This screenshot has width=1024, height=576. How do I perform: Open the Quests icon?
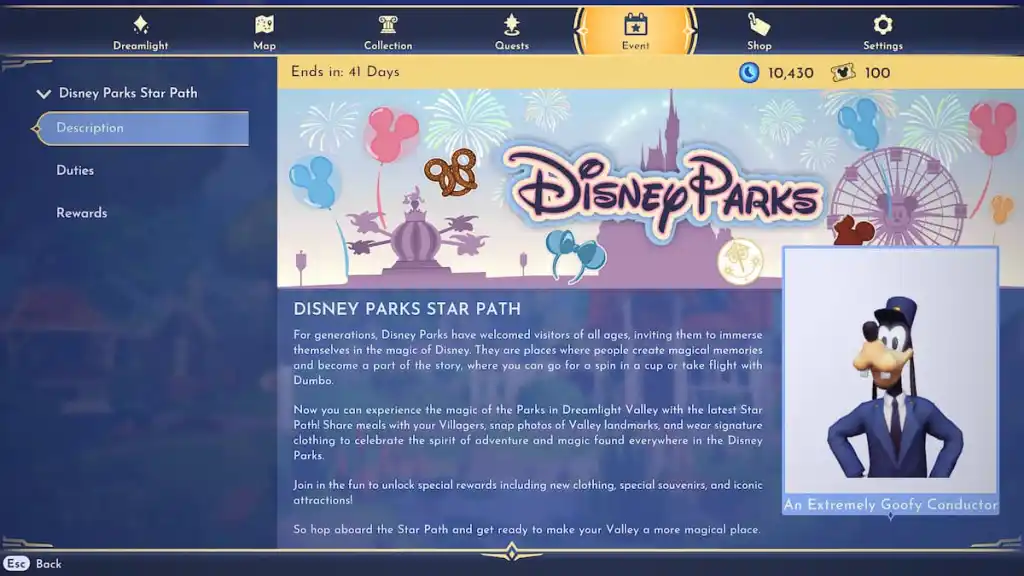tap(511, 25)
